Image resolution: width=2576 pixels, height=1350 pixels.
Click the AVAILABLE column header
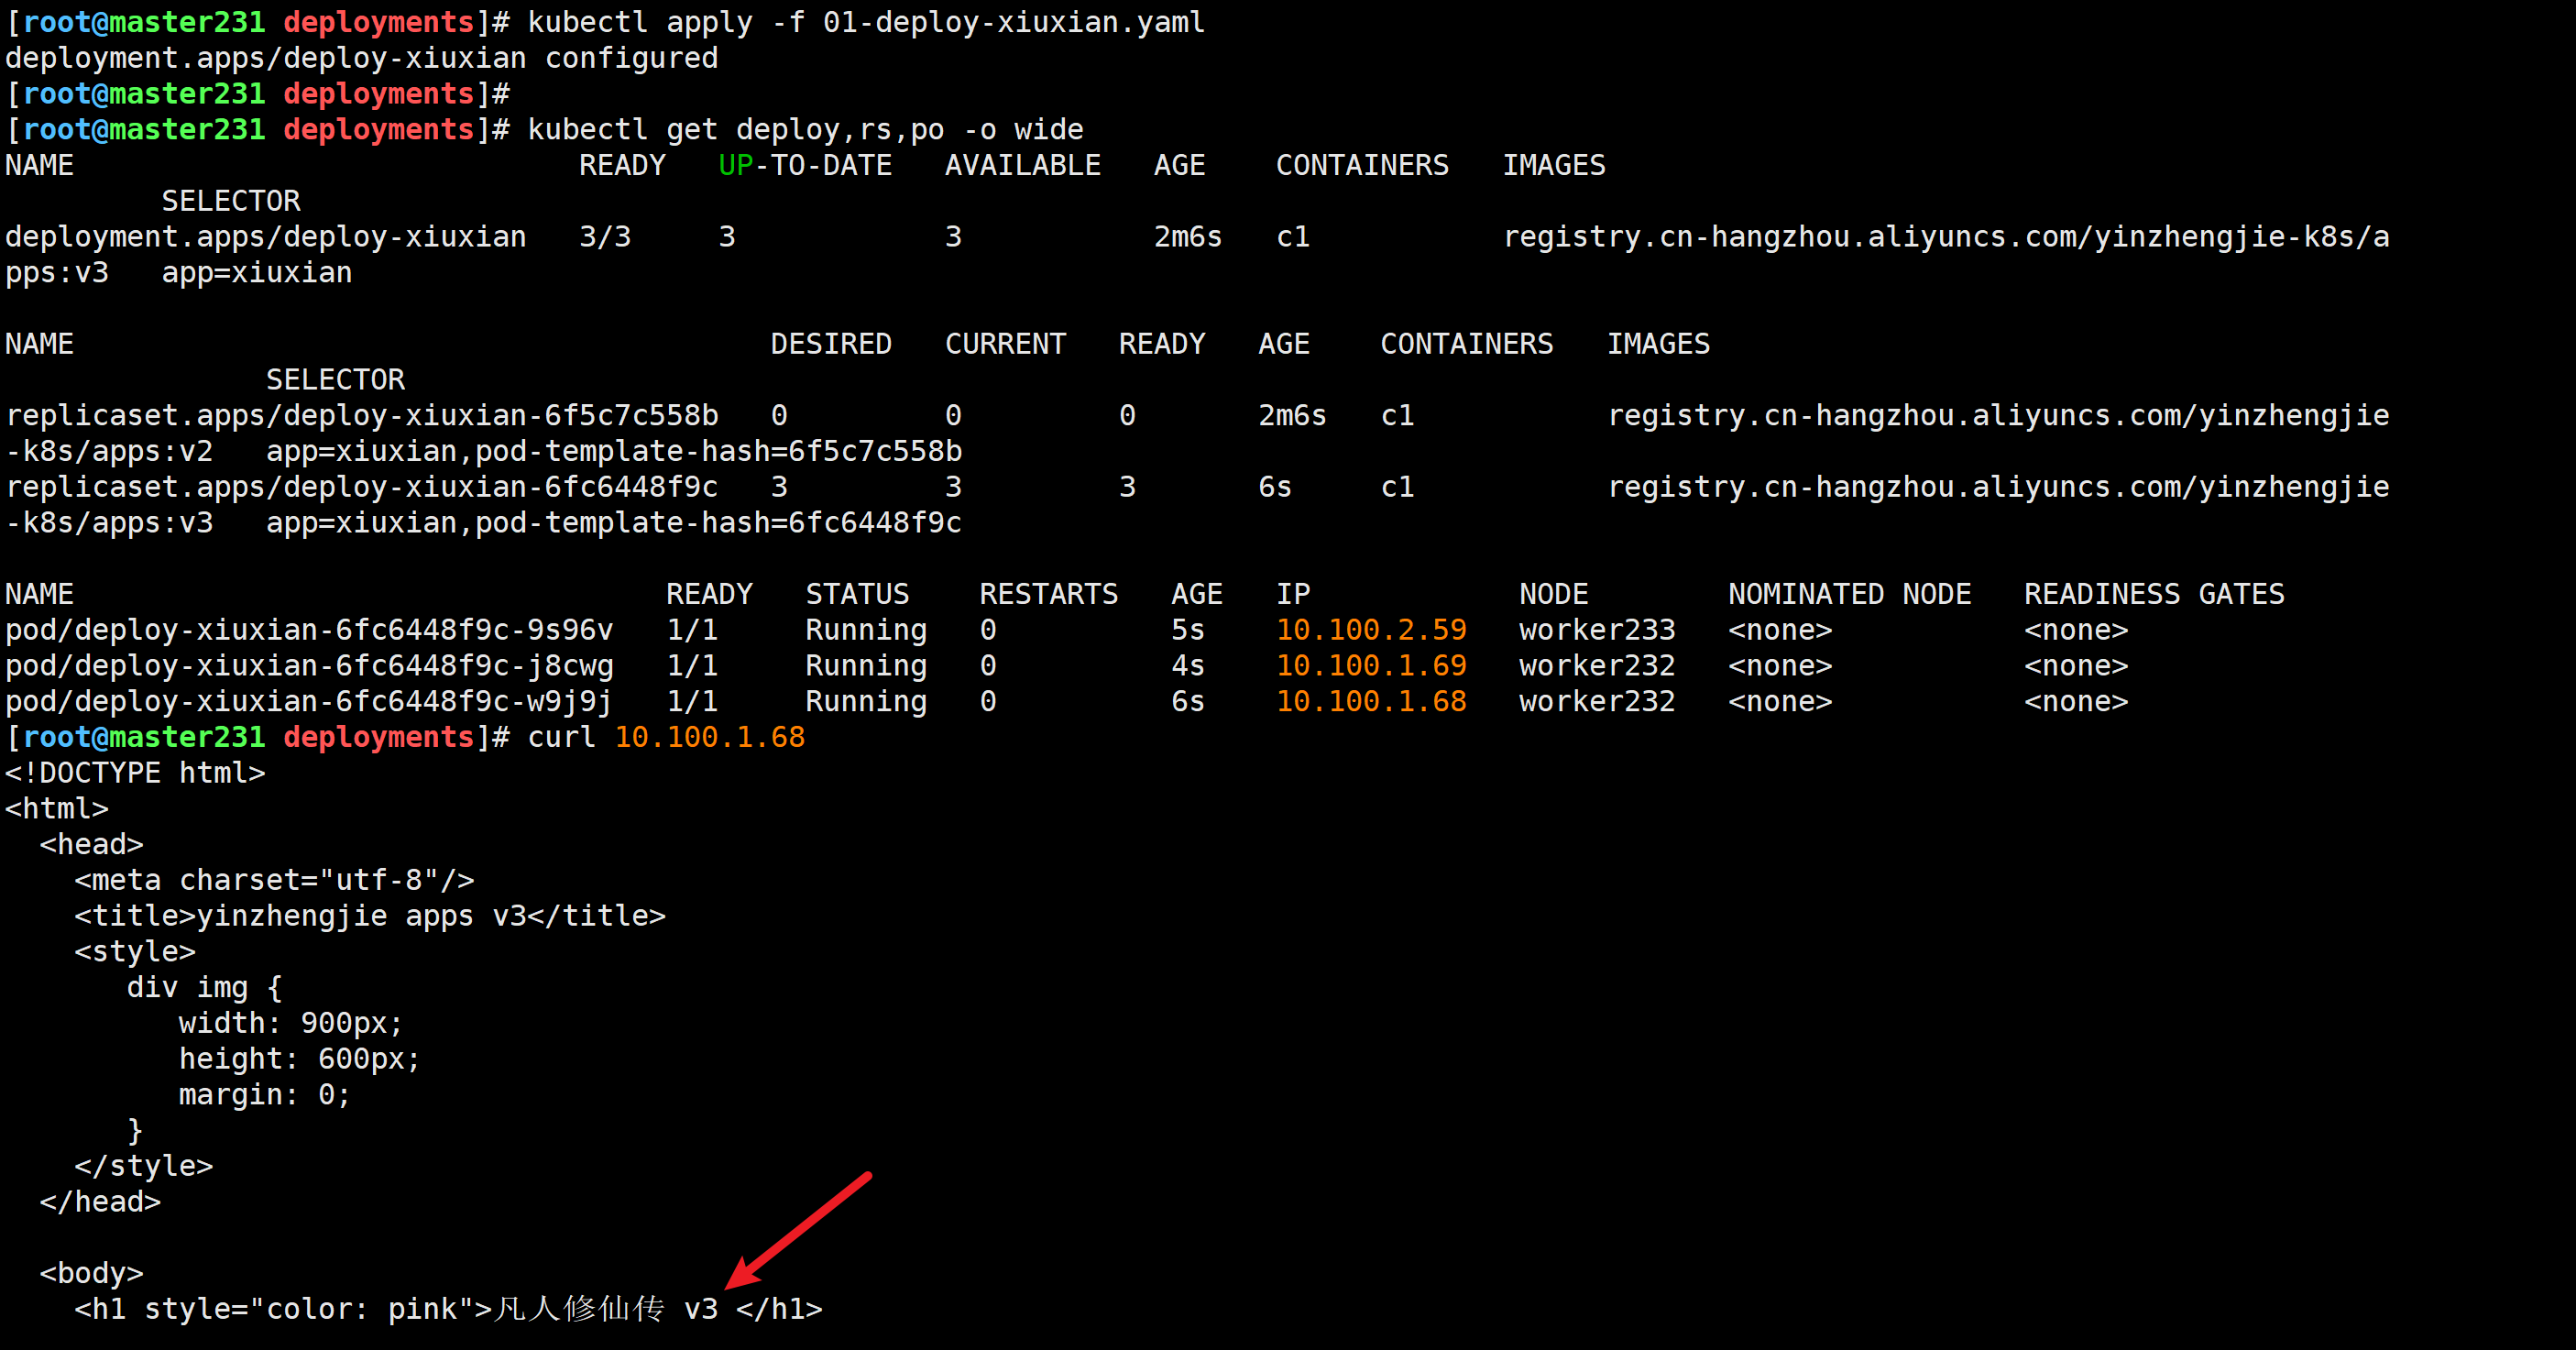1022,165
